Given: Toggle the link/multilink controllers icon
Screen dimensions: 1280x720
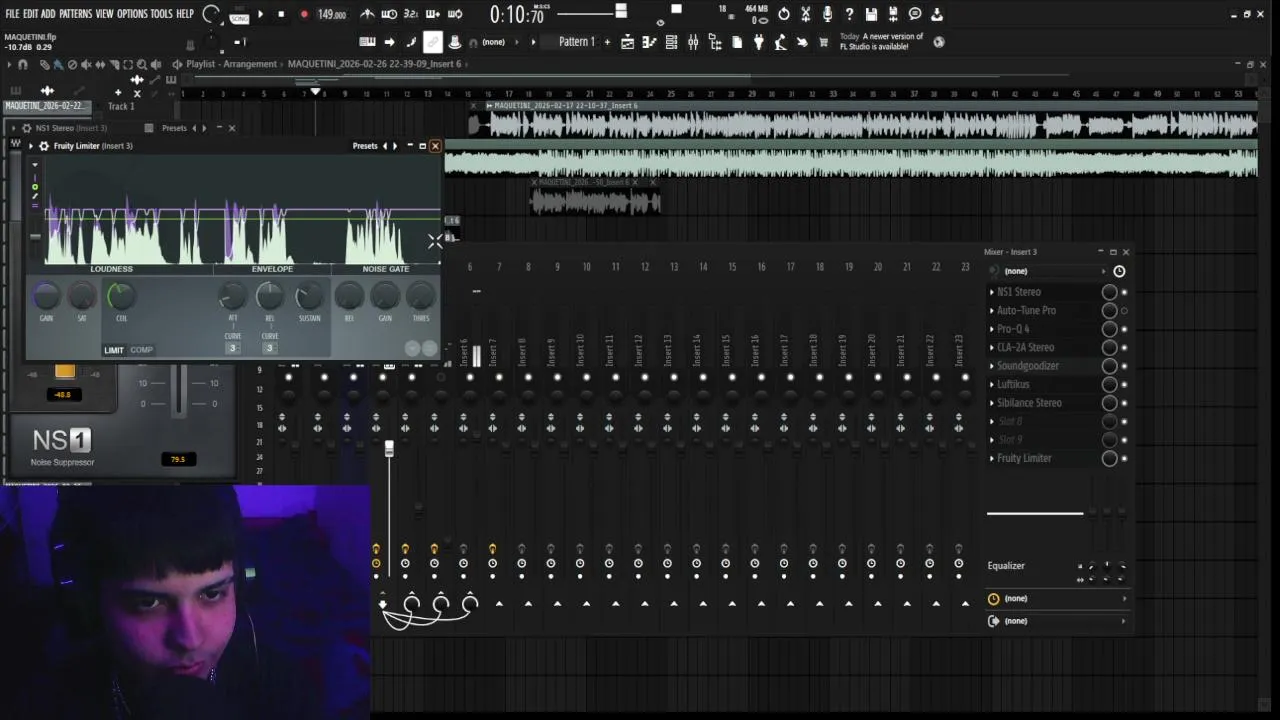Looking at the screenshot, I should (x=433, y=42).
